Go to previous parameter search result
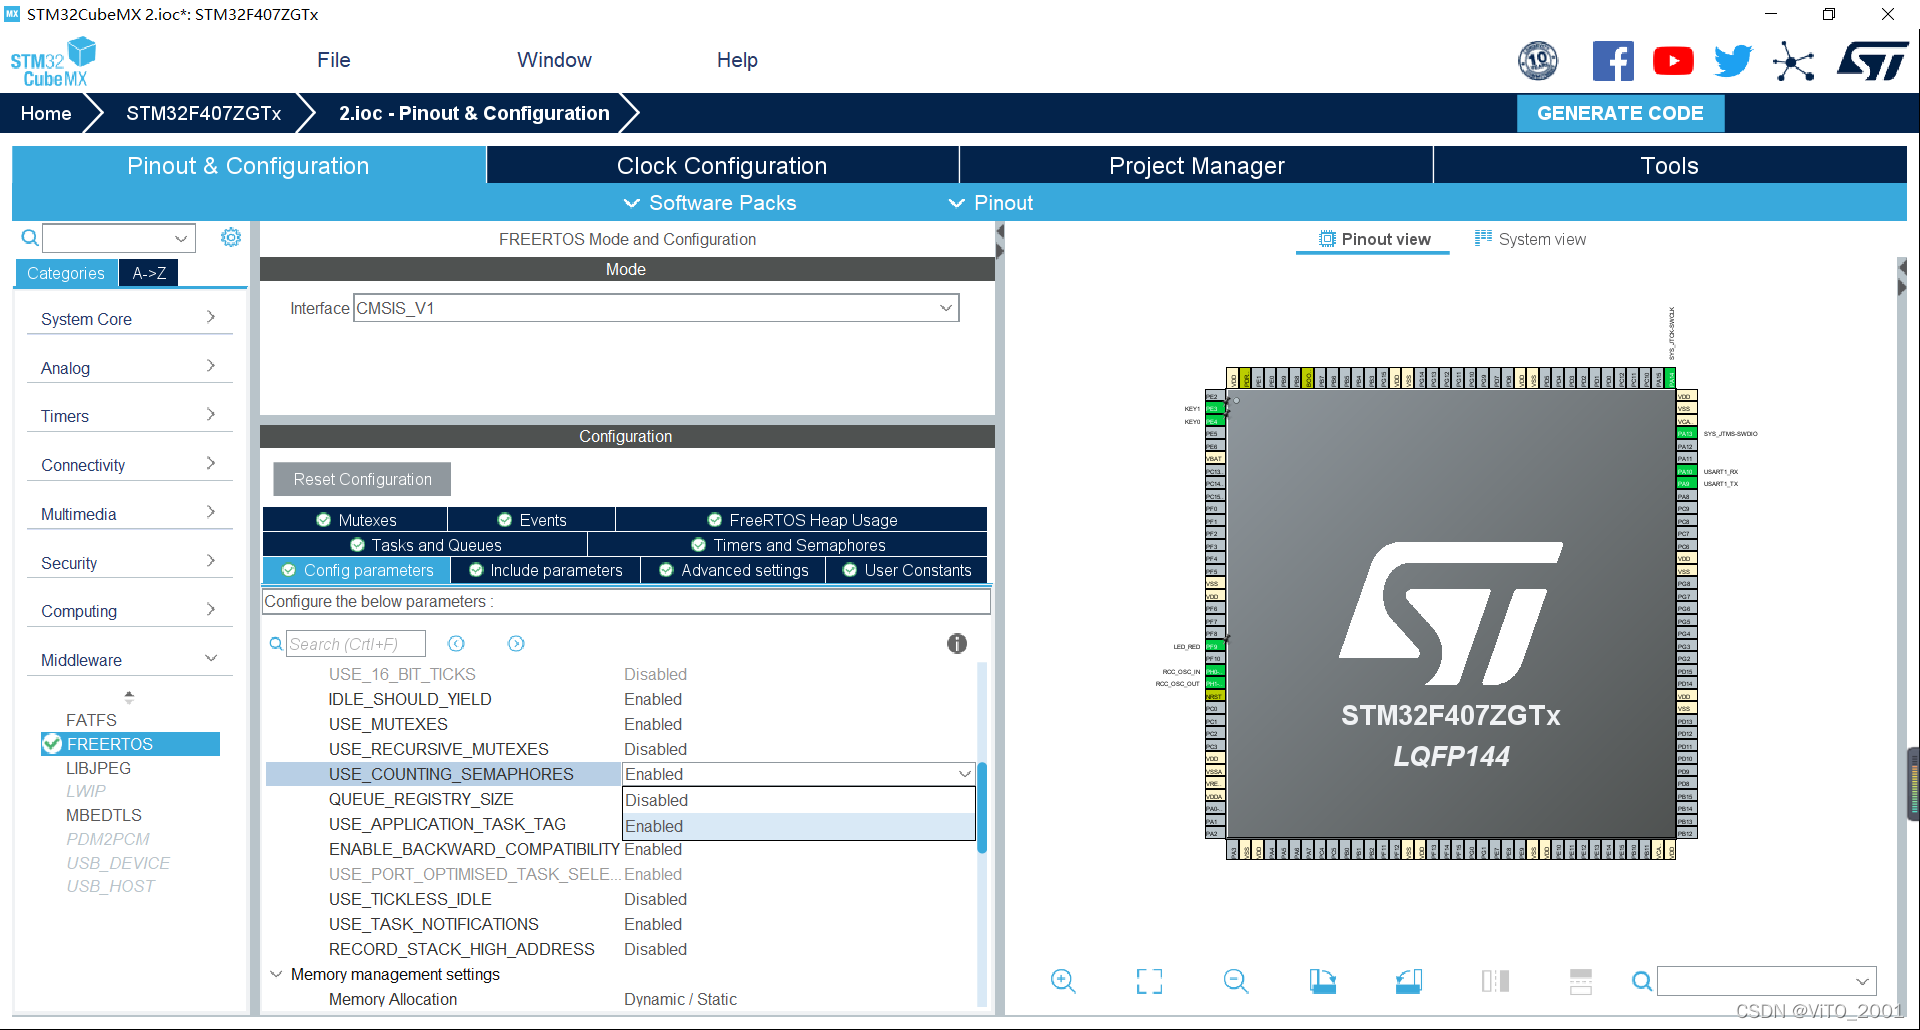The height and width of the screenshot is (1030, 1920). (x=456, y=644)
